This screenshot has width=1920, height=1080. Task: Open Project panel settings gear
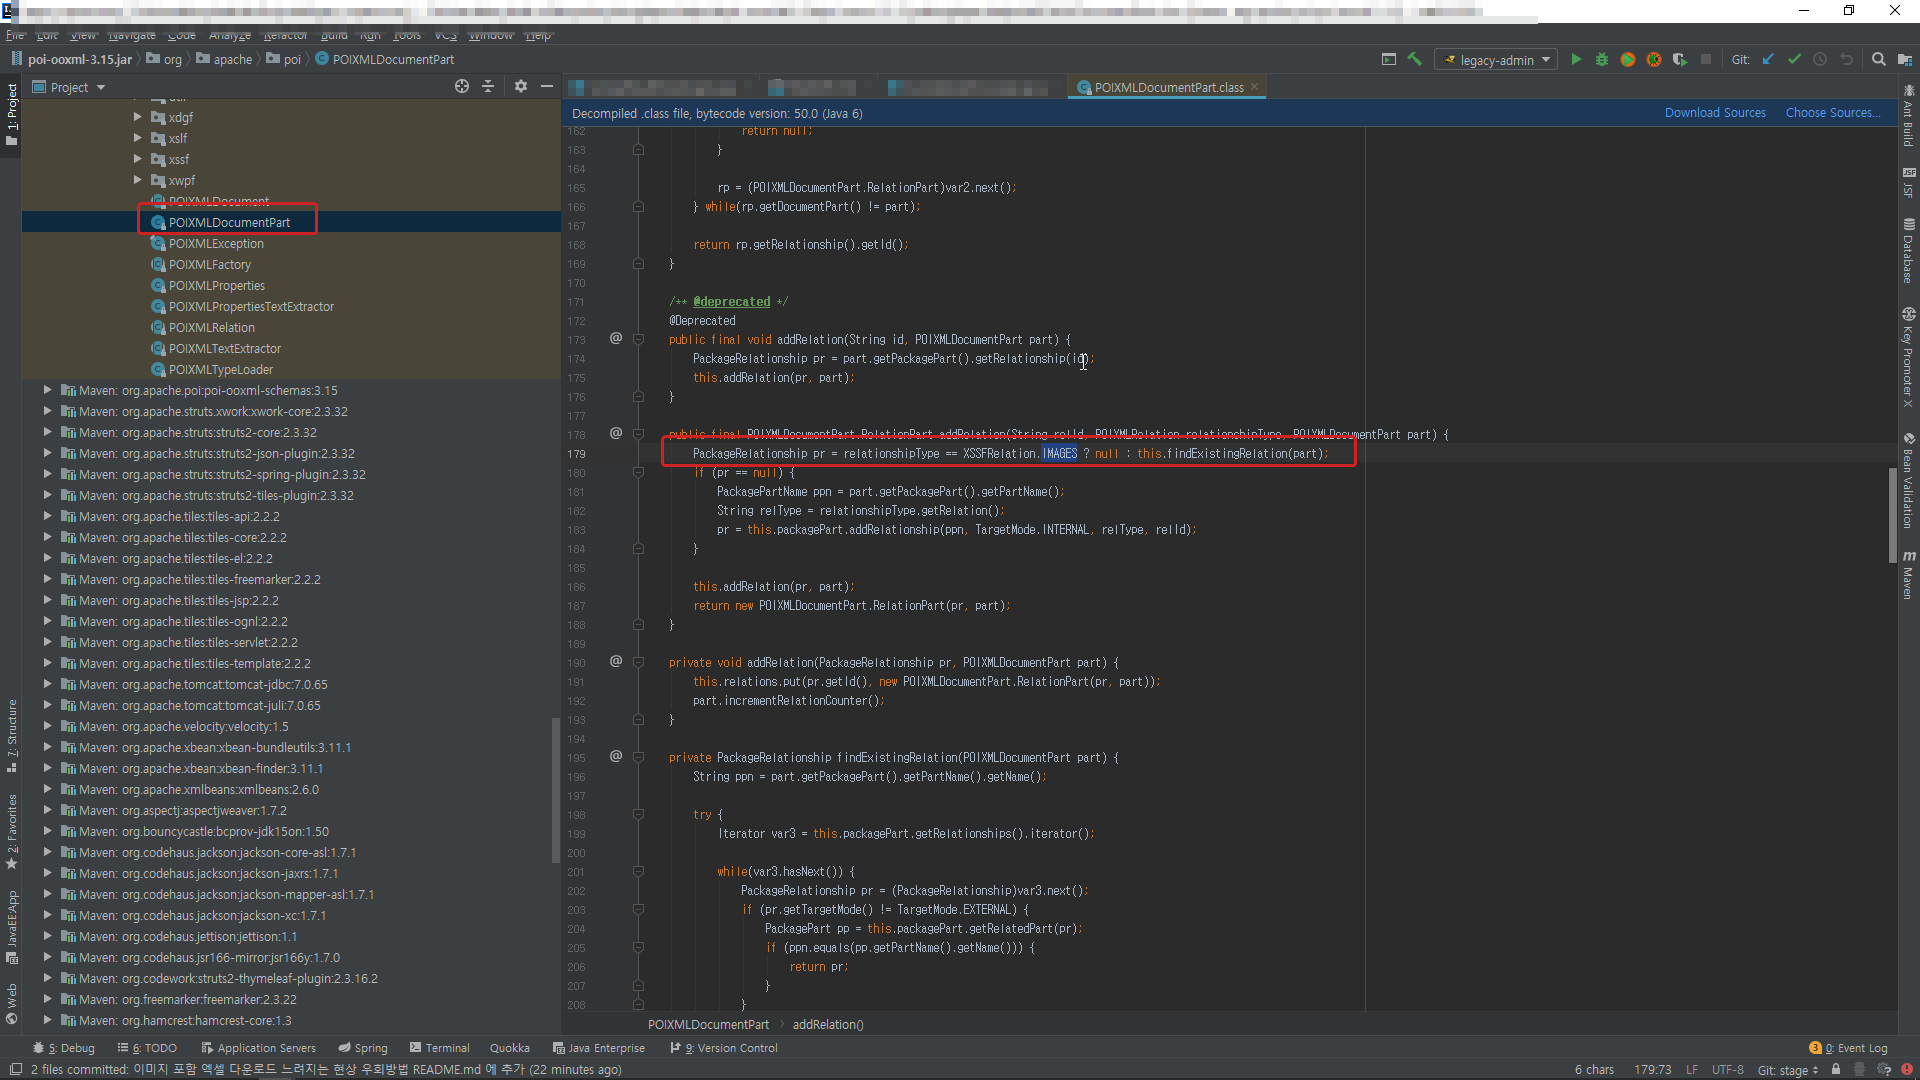tap(521, 87)
